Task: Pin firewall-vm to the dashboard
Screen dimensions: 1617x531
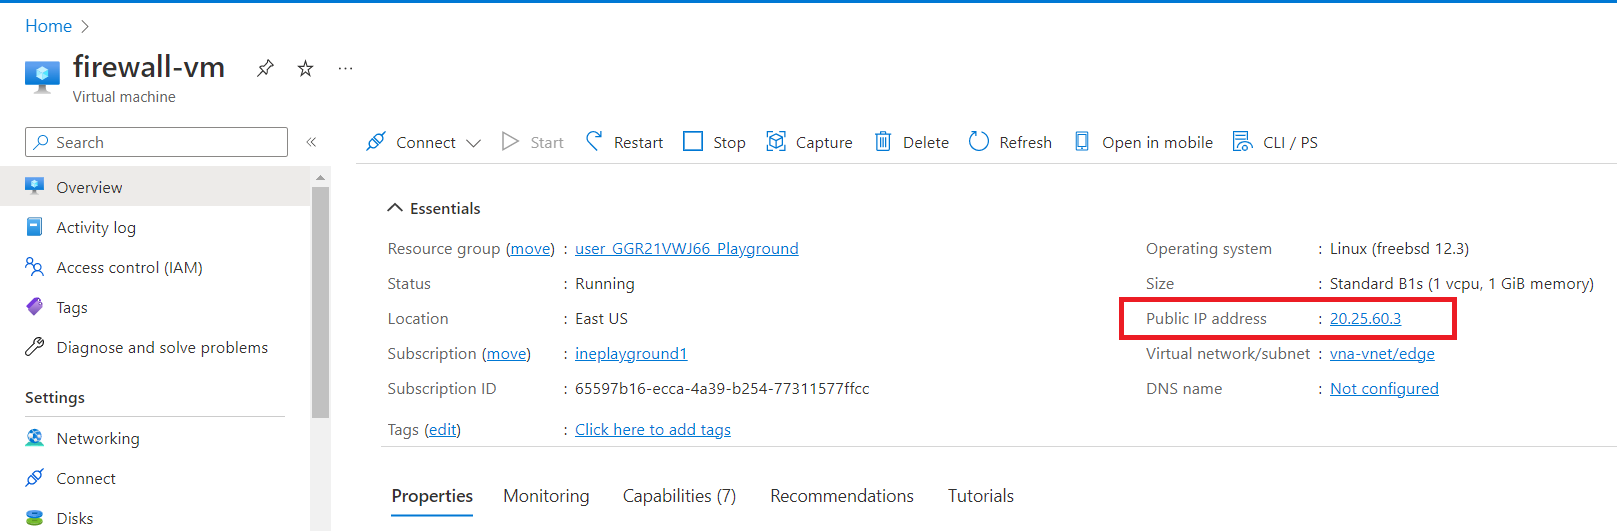Action: (x=265, y=68)
